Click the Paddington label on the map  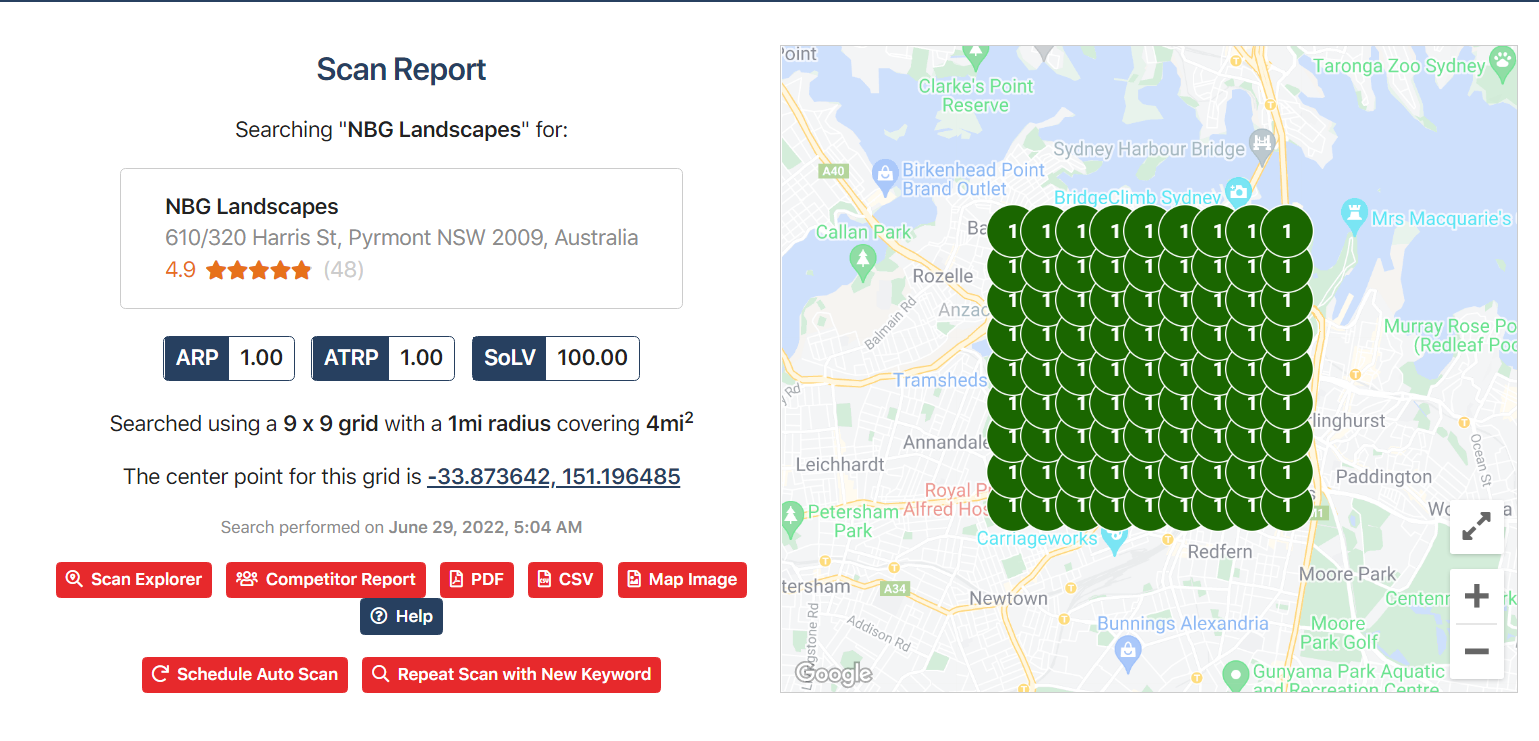pos(1383,476)
